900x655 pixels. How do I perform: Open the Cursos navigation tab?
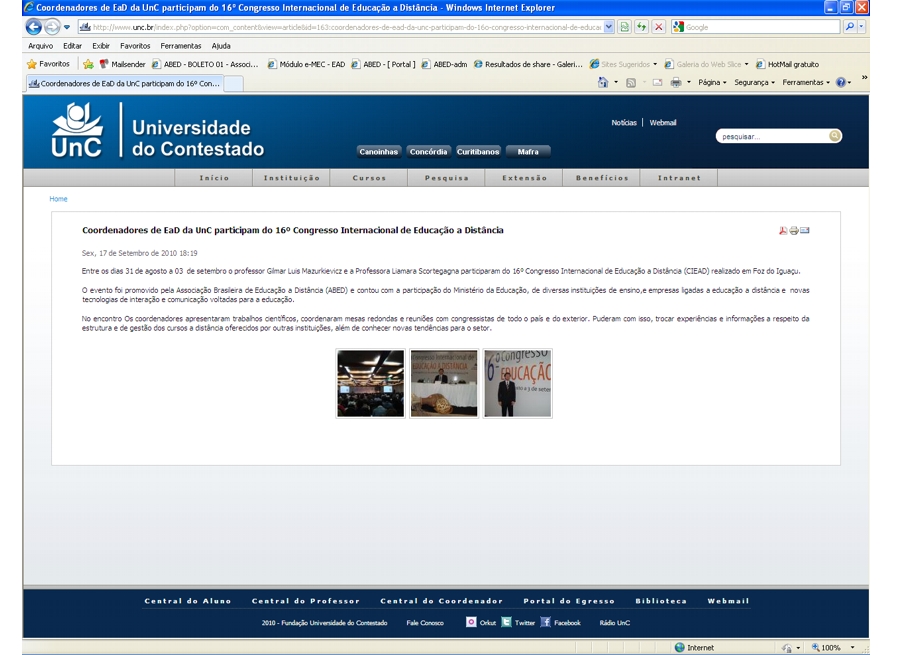pyautogui.click(x=369, y=178)
